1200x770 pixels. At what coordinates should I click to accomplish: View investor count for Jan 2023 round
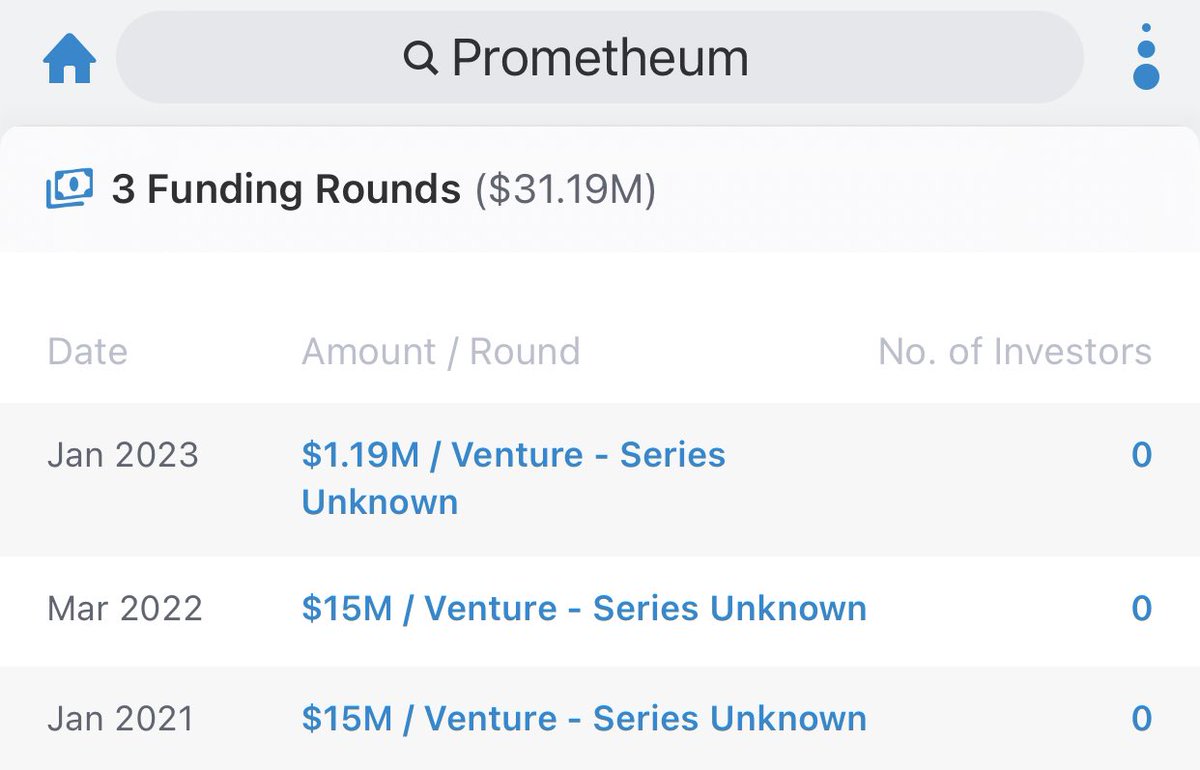pos(1141,456)
